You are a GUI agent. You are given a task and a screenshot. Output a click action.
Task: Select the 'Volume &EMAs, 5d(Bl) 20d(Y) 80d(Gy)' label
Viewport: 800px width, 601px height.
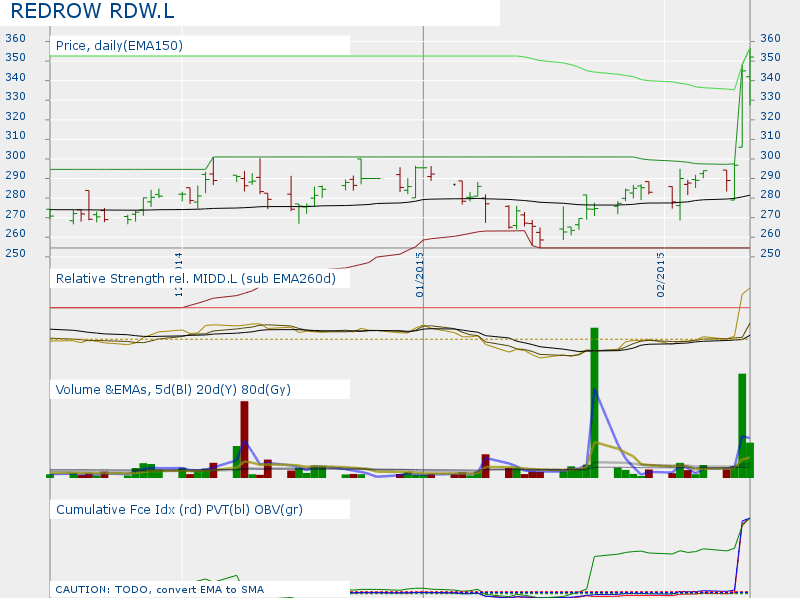[x=173, y=390]
